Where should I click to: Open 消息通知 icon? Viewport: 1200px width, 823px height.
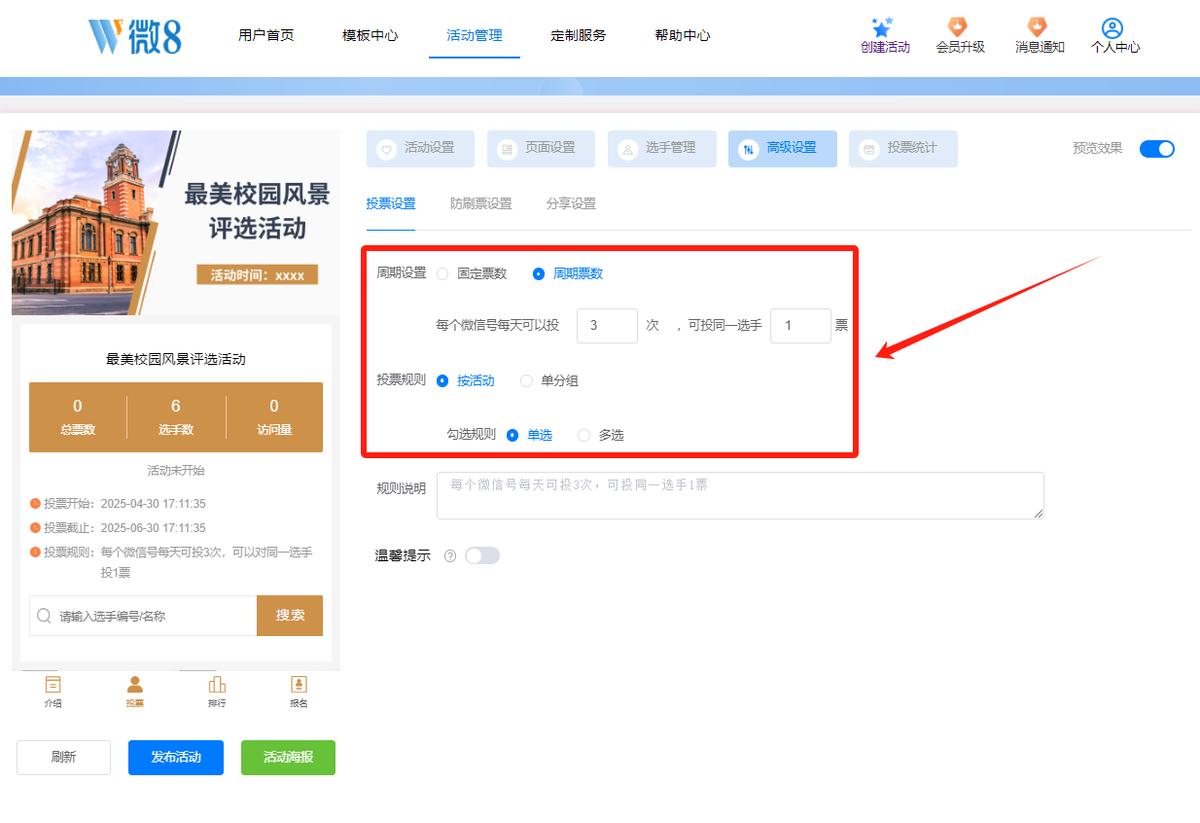pos(1038,27)
